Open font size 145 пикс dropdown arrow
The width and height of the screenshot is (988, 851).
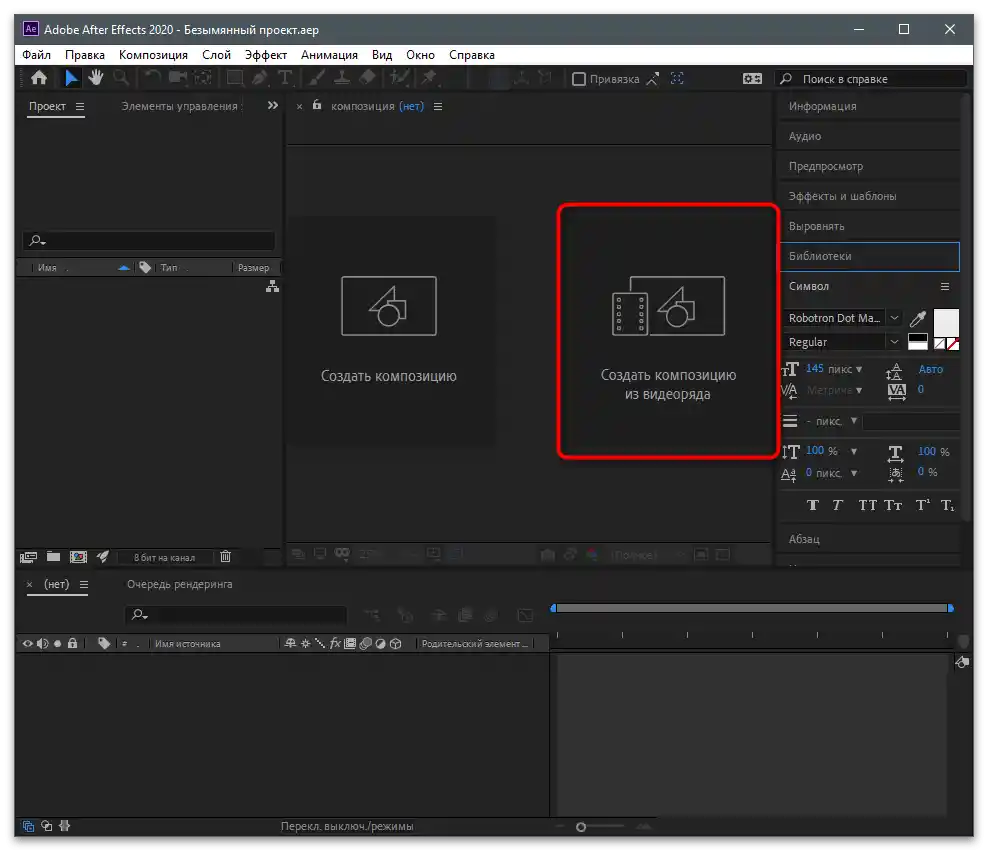pyautogui.click(x=859, y=370)
